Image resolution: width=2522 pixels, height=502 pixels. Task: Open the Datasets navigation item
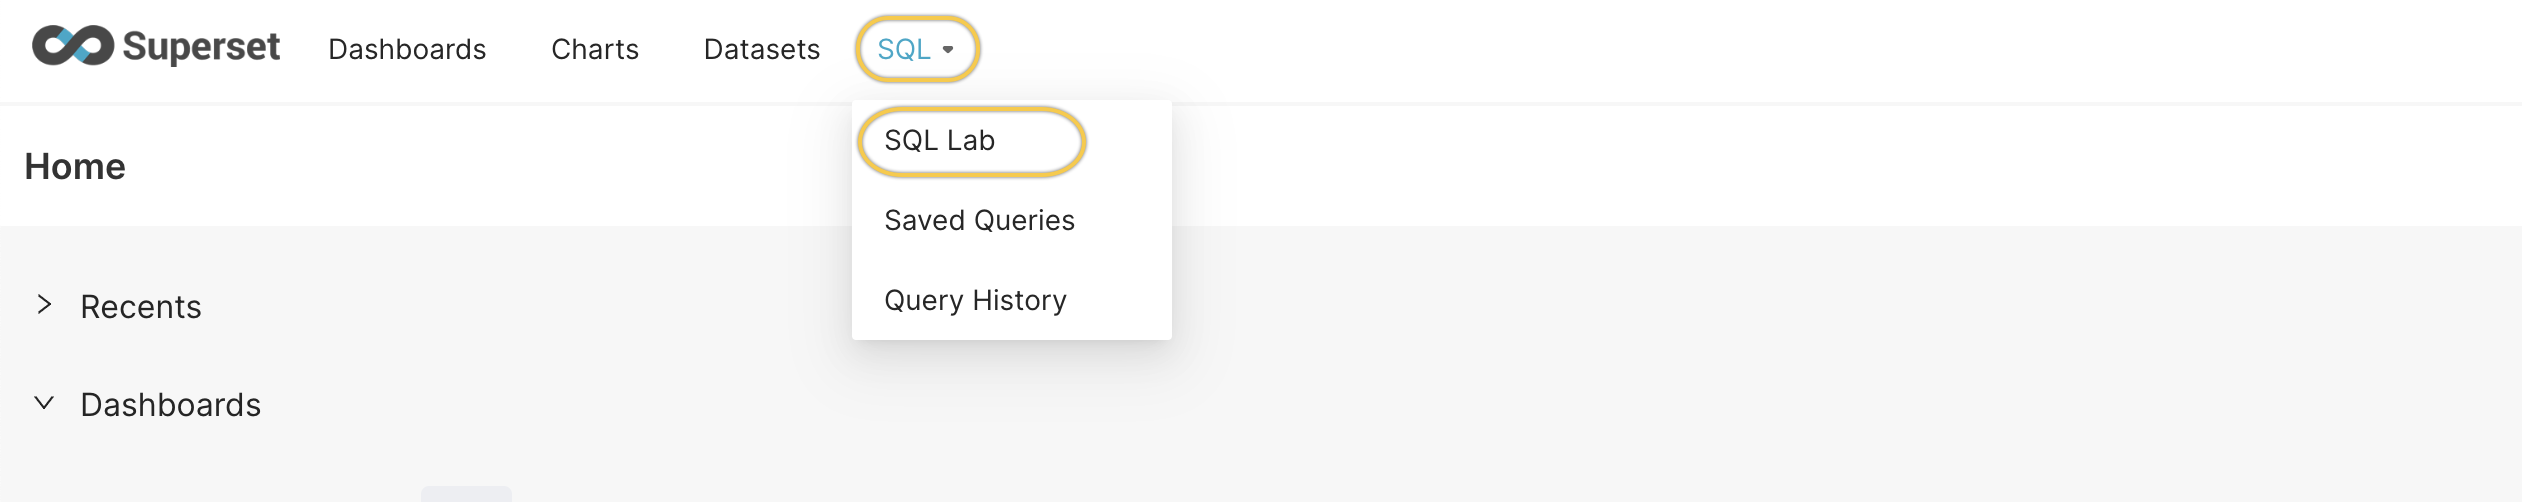pos(762,49)
